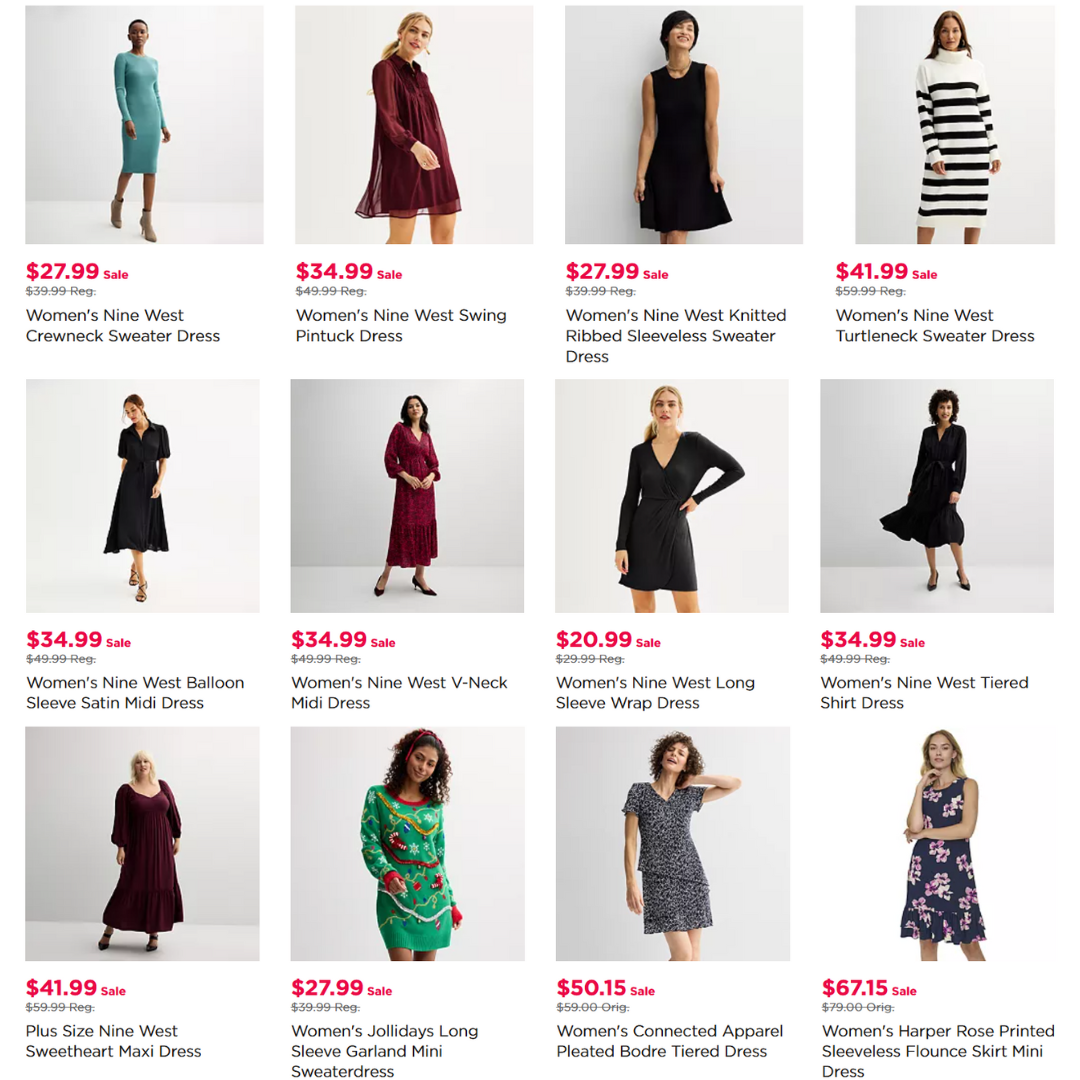Viewport: 1080px width, 1080px height.
Task: View the Harper Rose floral dress photo
Action: pos(937,844)
